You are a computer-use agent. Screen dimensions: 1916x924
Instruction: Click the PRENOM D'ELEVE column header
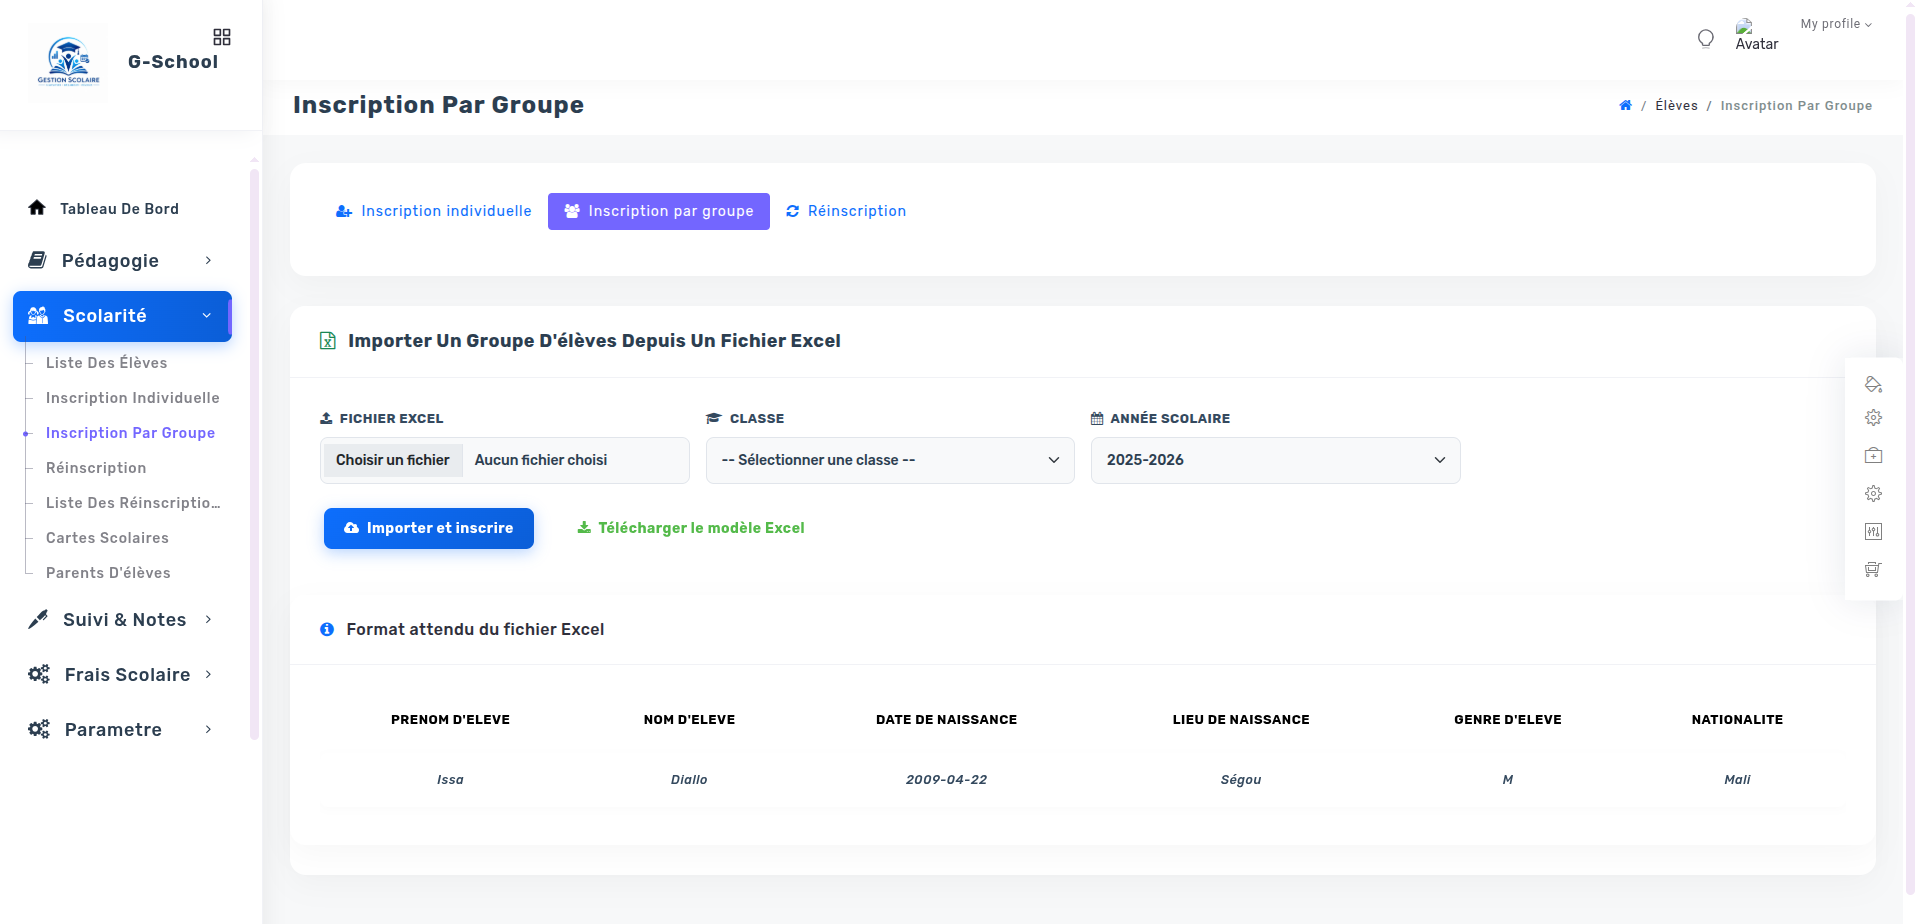click(x=450, y=720)
